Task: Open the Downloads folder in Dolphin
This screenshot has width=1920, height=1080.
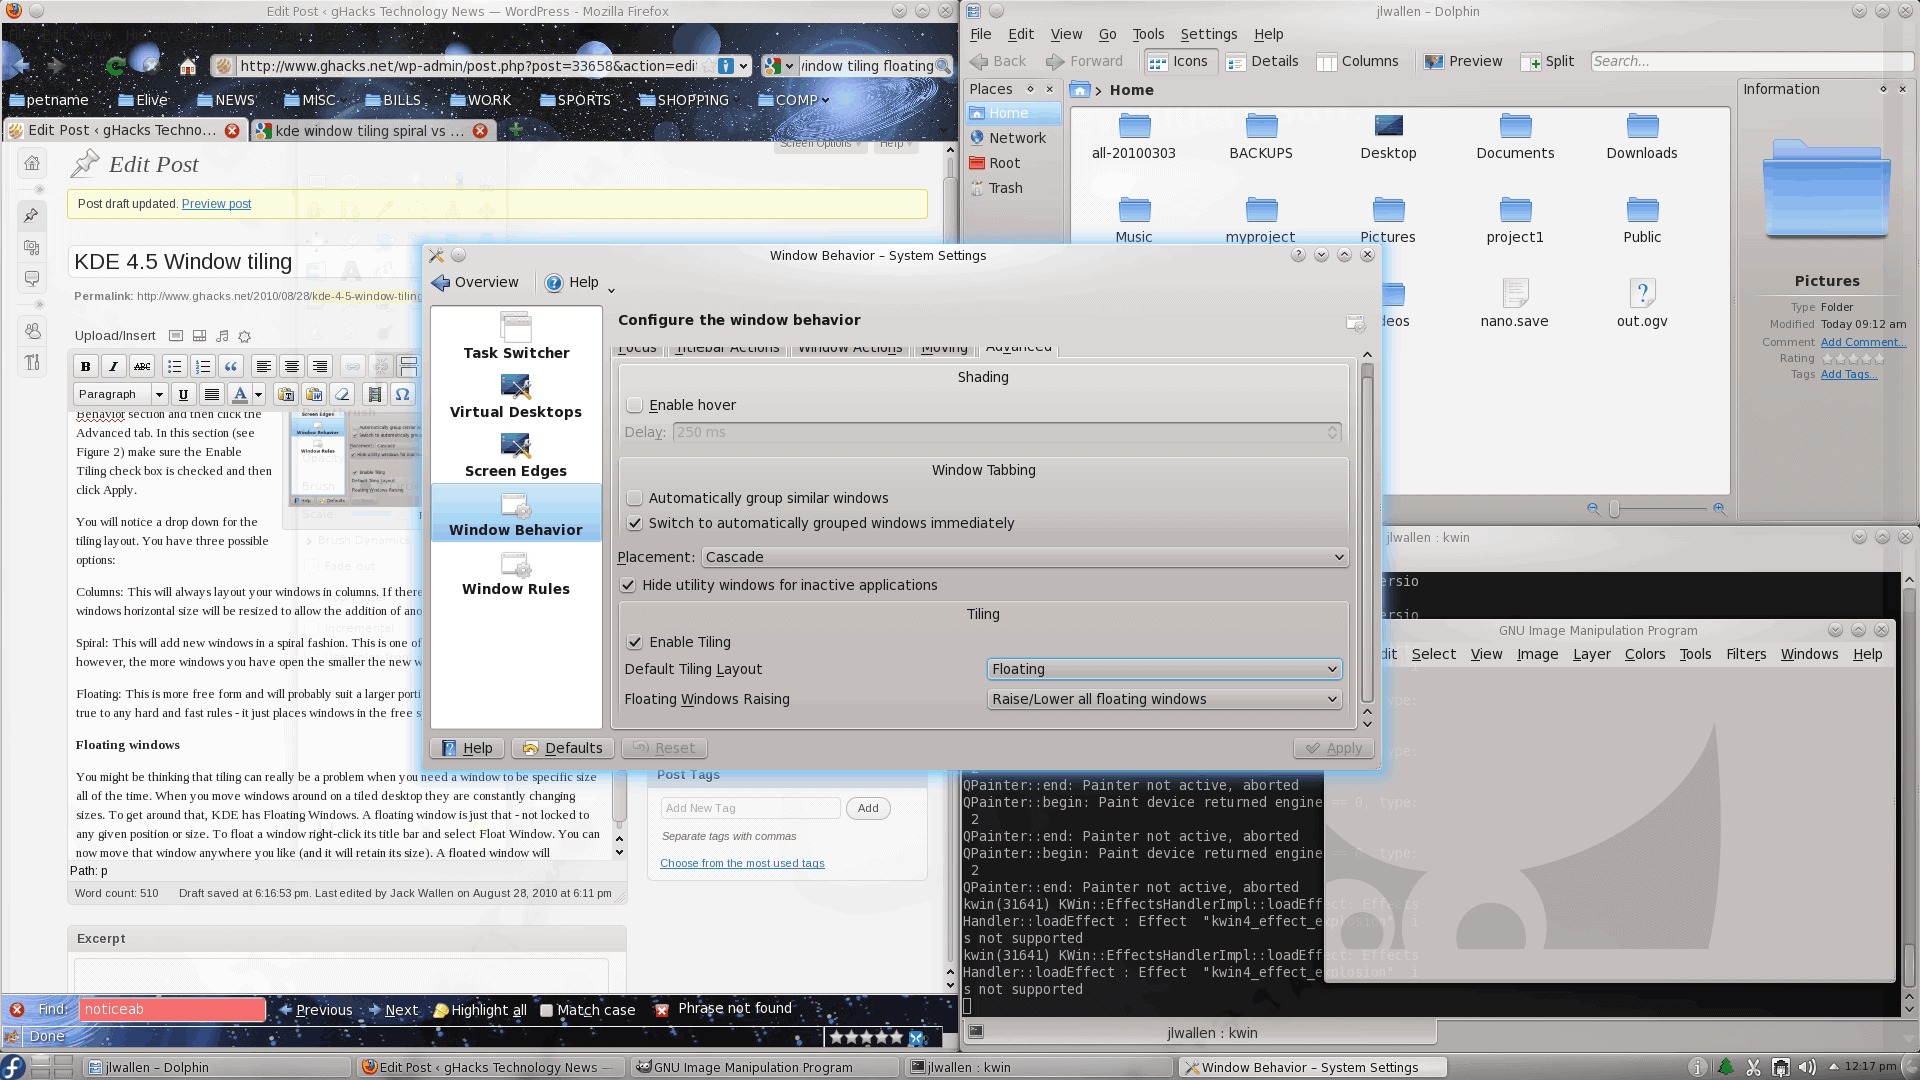Action: pyautogui.click(x=1642, y=136)
